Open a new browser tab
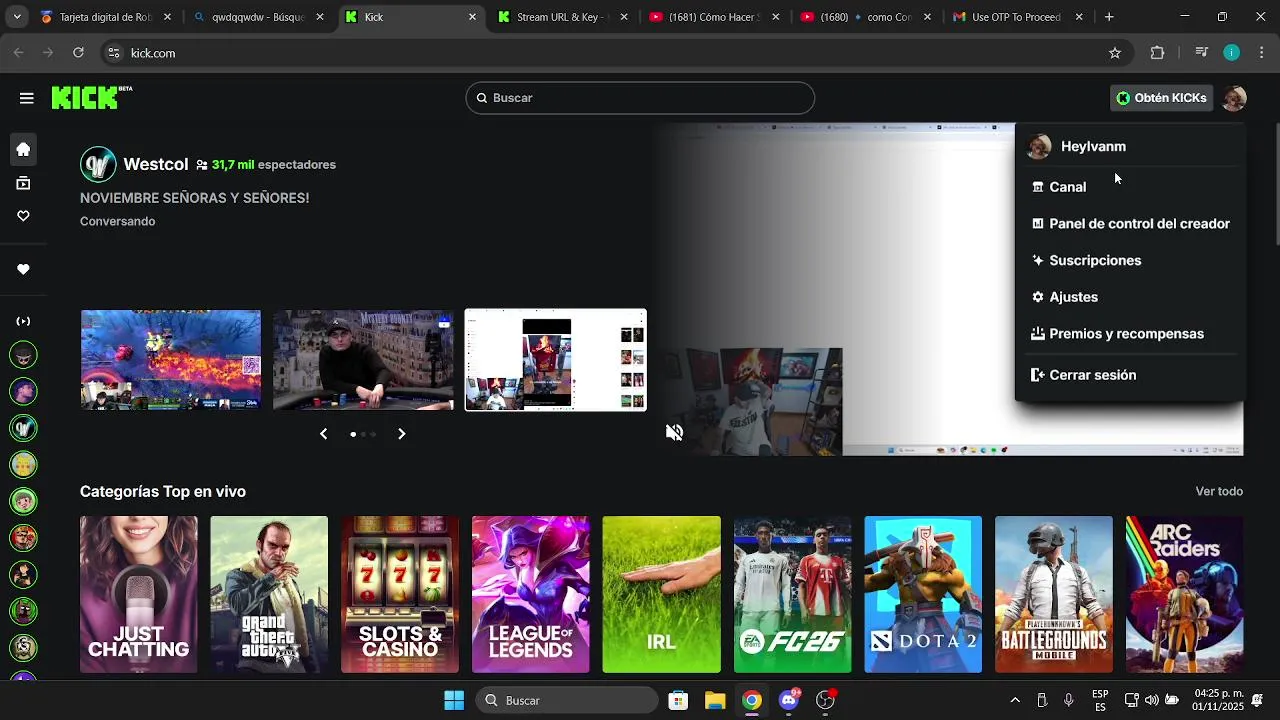Viewport: 1280px width, 720px height. (1109, 17)
